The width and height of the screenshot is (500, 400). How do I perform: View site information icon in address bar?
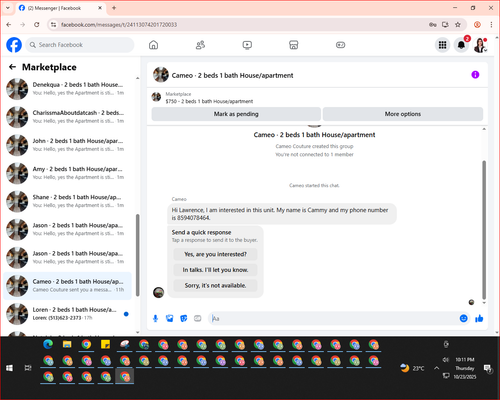(x=53, y=25)
